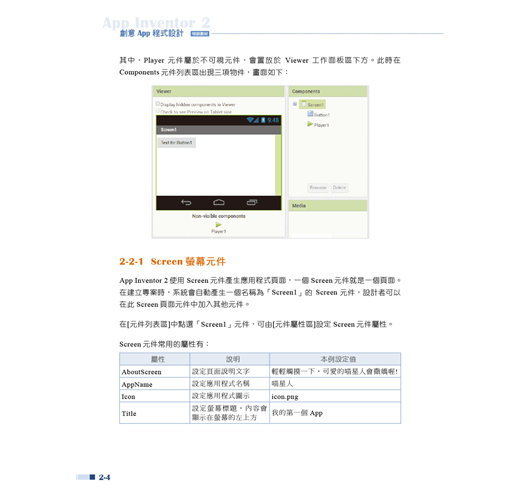Image resolution: width=520 pixels, height=500 pixels.
Task: Click the Media panel header
Action: point(328,206)
